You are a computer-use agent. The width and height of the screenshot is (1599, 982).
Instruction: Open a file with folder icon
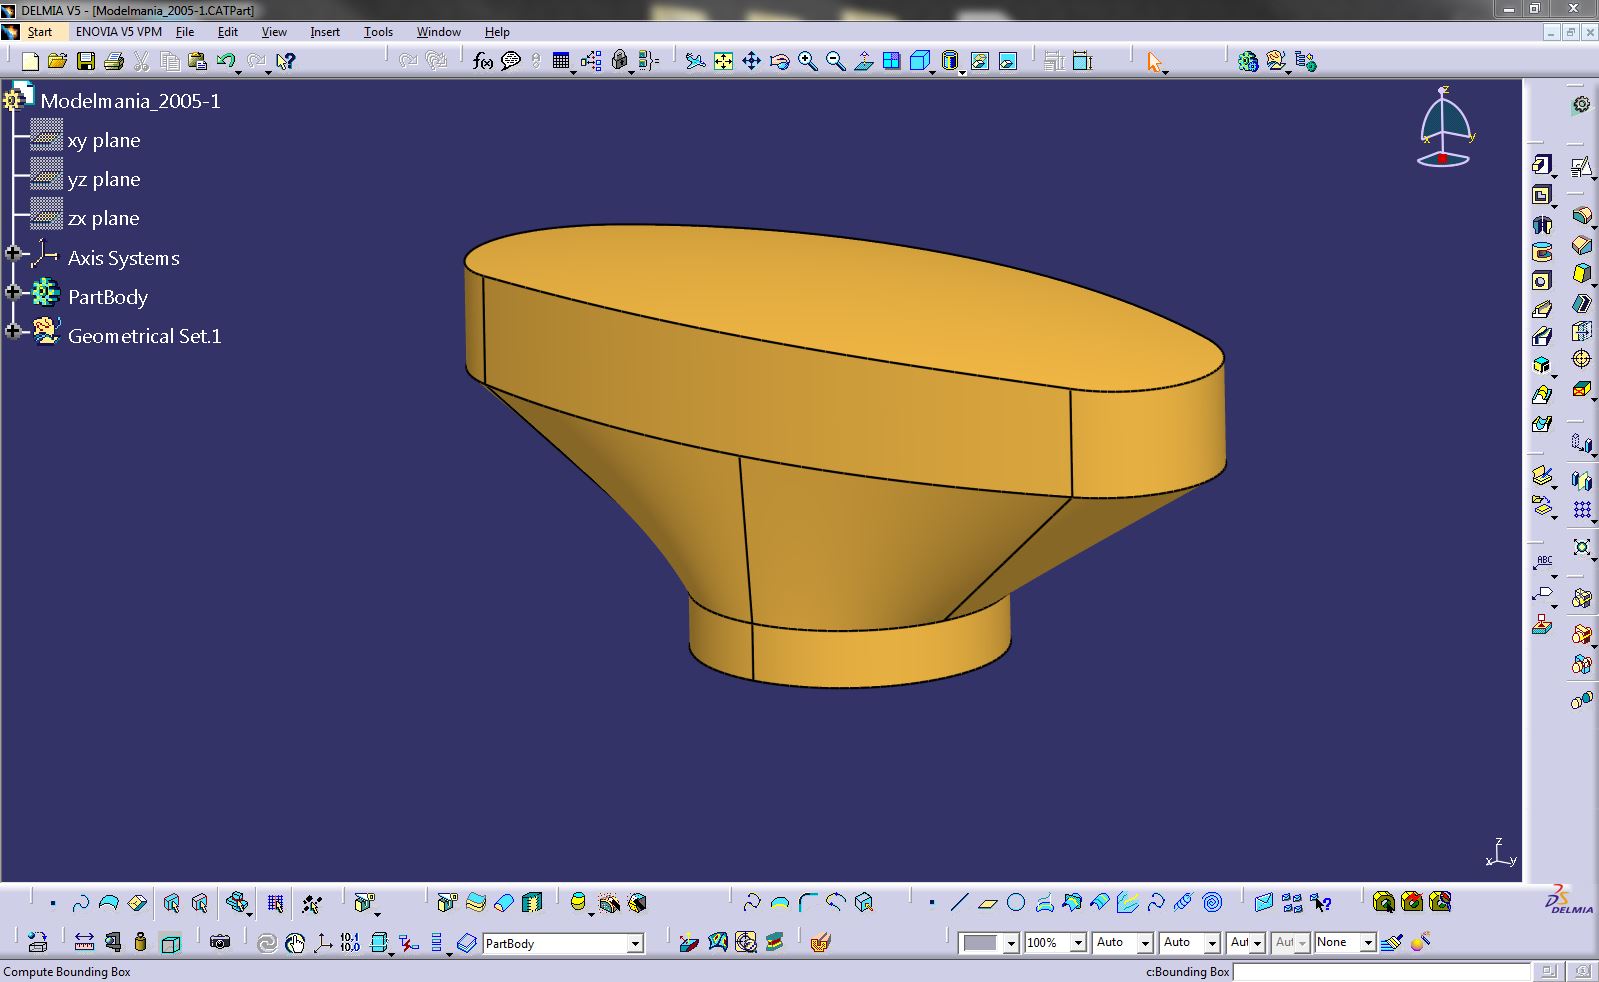[x=58, y=61]
